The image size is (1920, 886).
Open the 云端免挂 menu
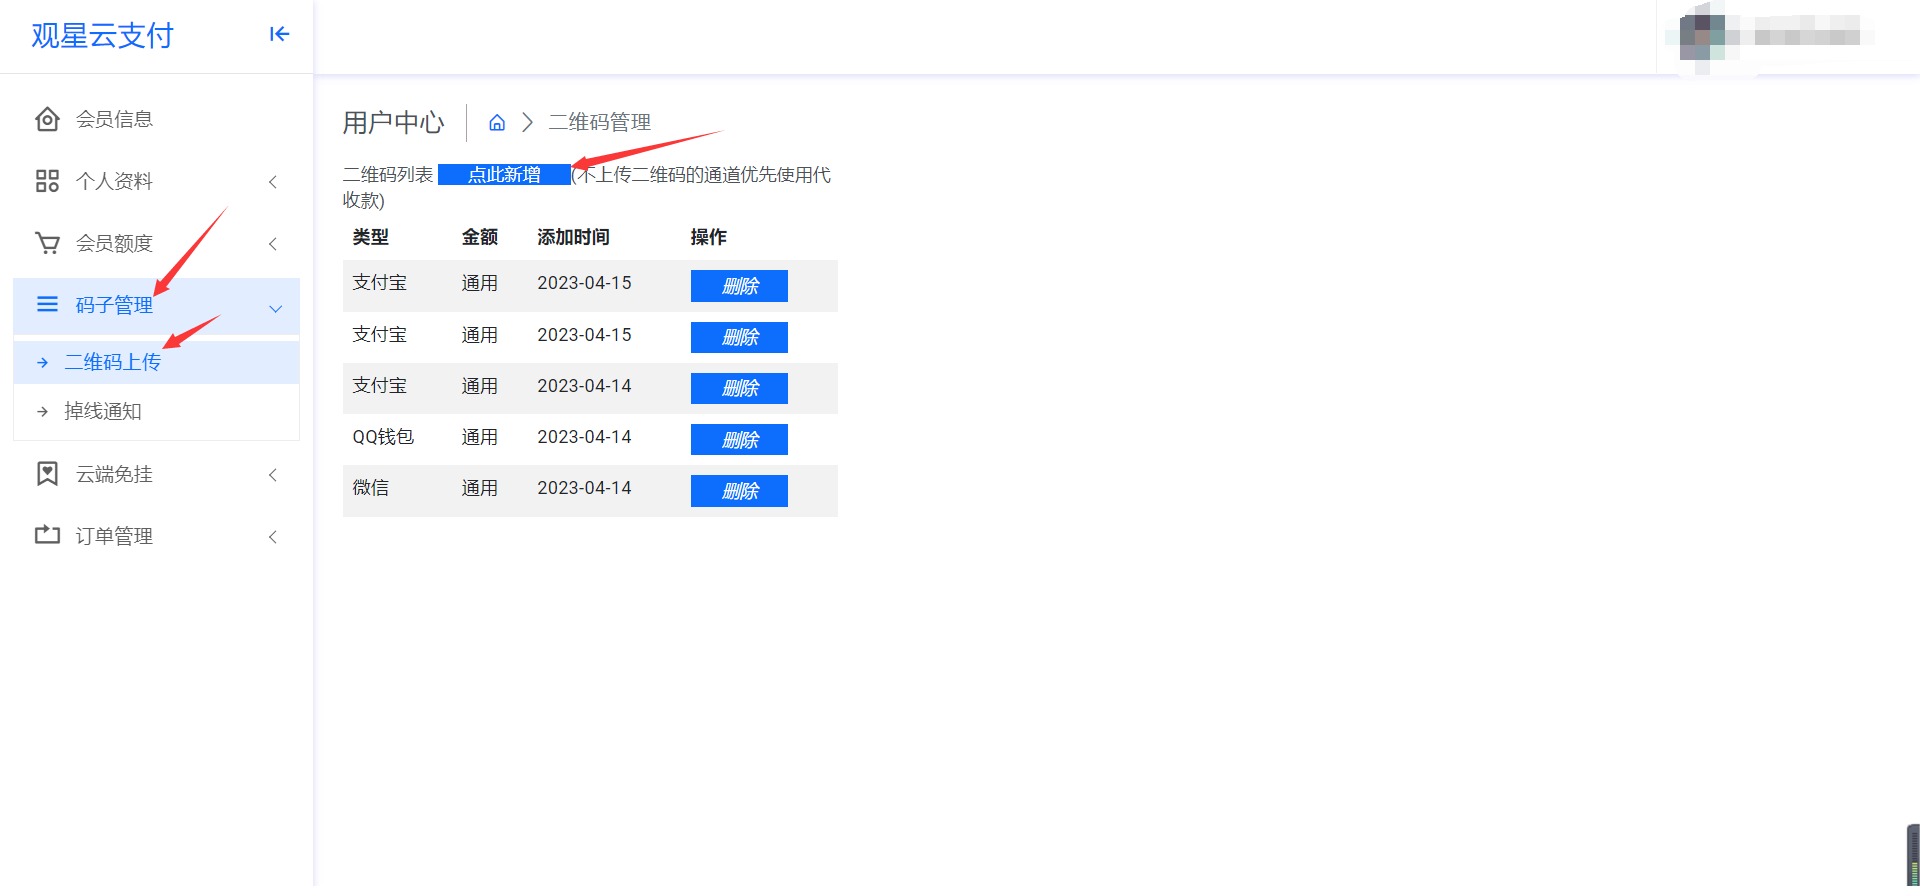(157, 474)
